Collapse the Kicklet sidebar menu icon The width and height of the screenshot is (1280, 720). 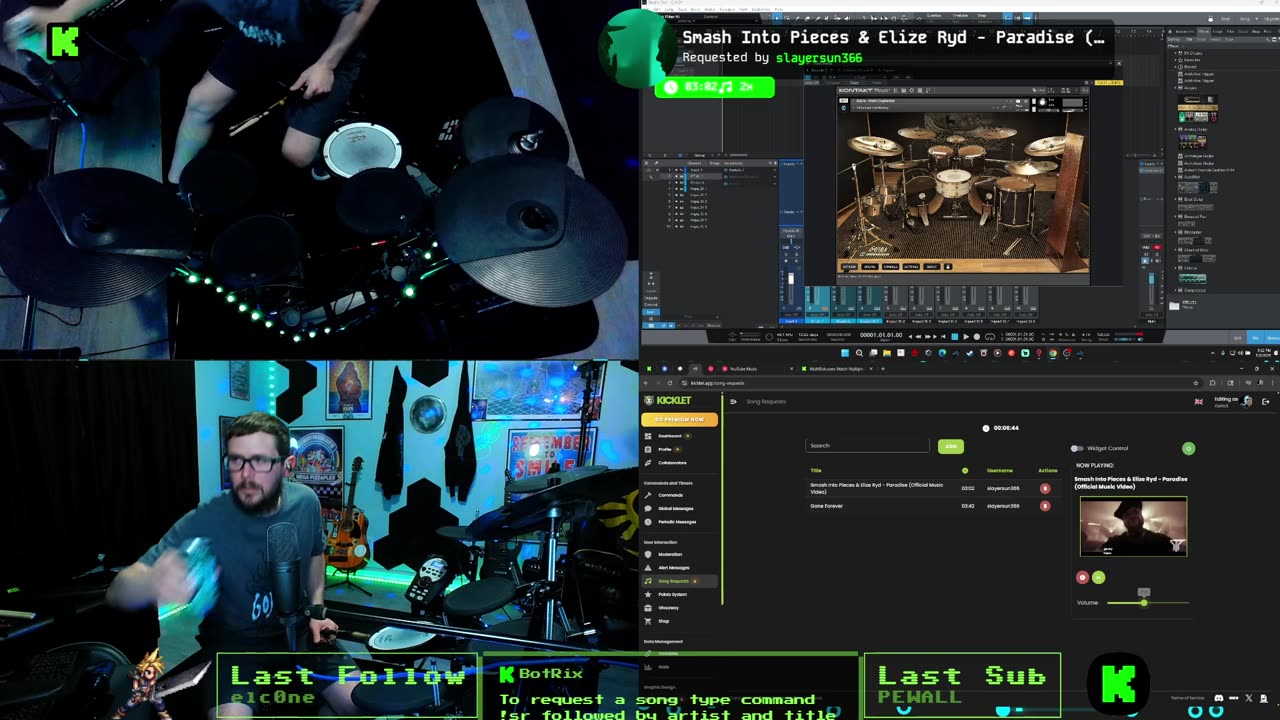coord(733,401)
